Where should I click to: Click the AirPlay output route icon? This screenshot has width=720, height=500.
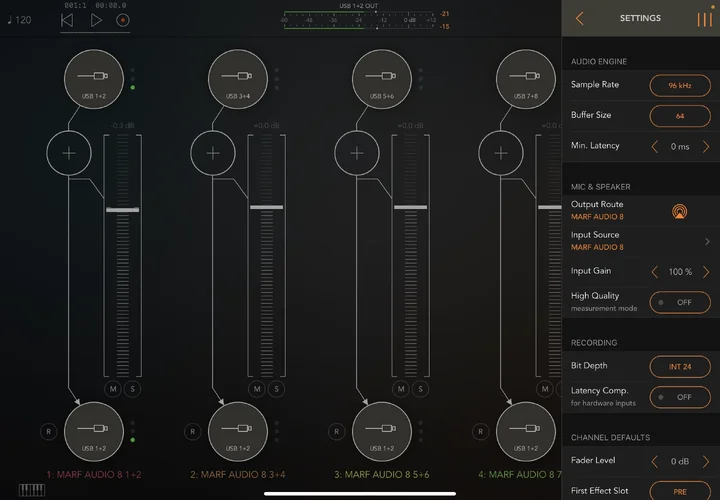point(680,211)
